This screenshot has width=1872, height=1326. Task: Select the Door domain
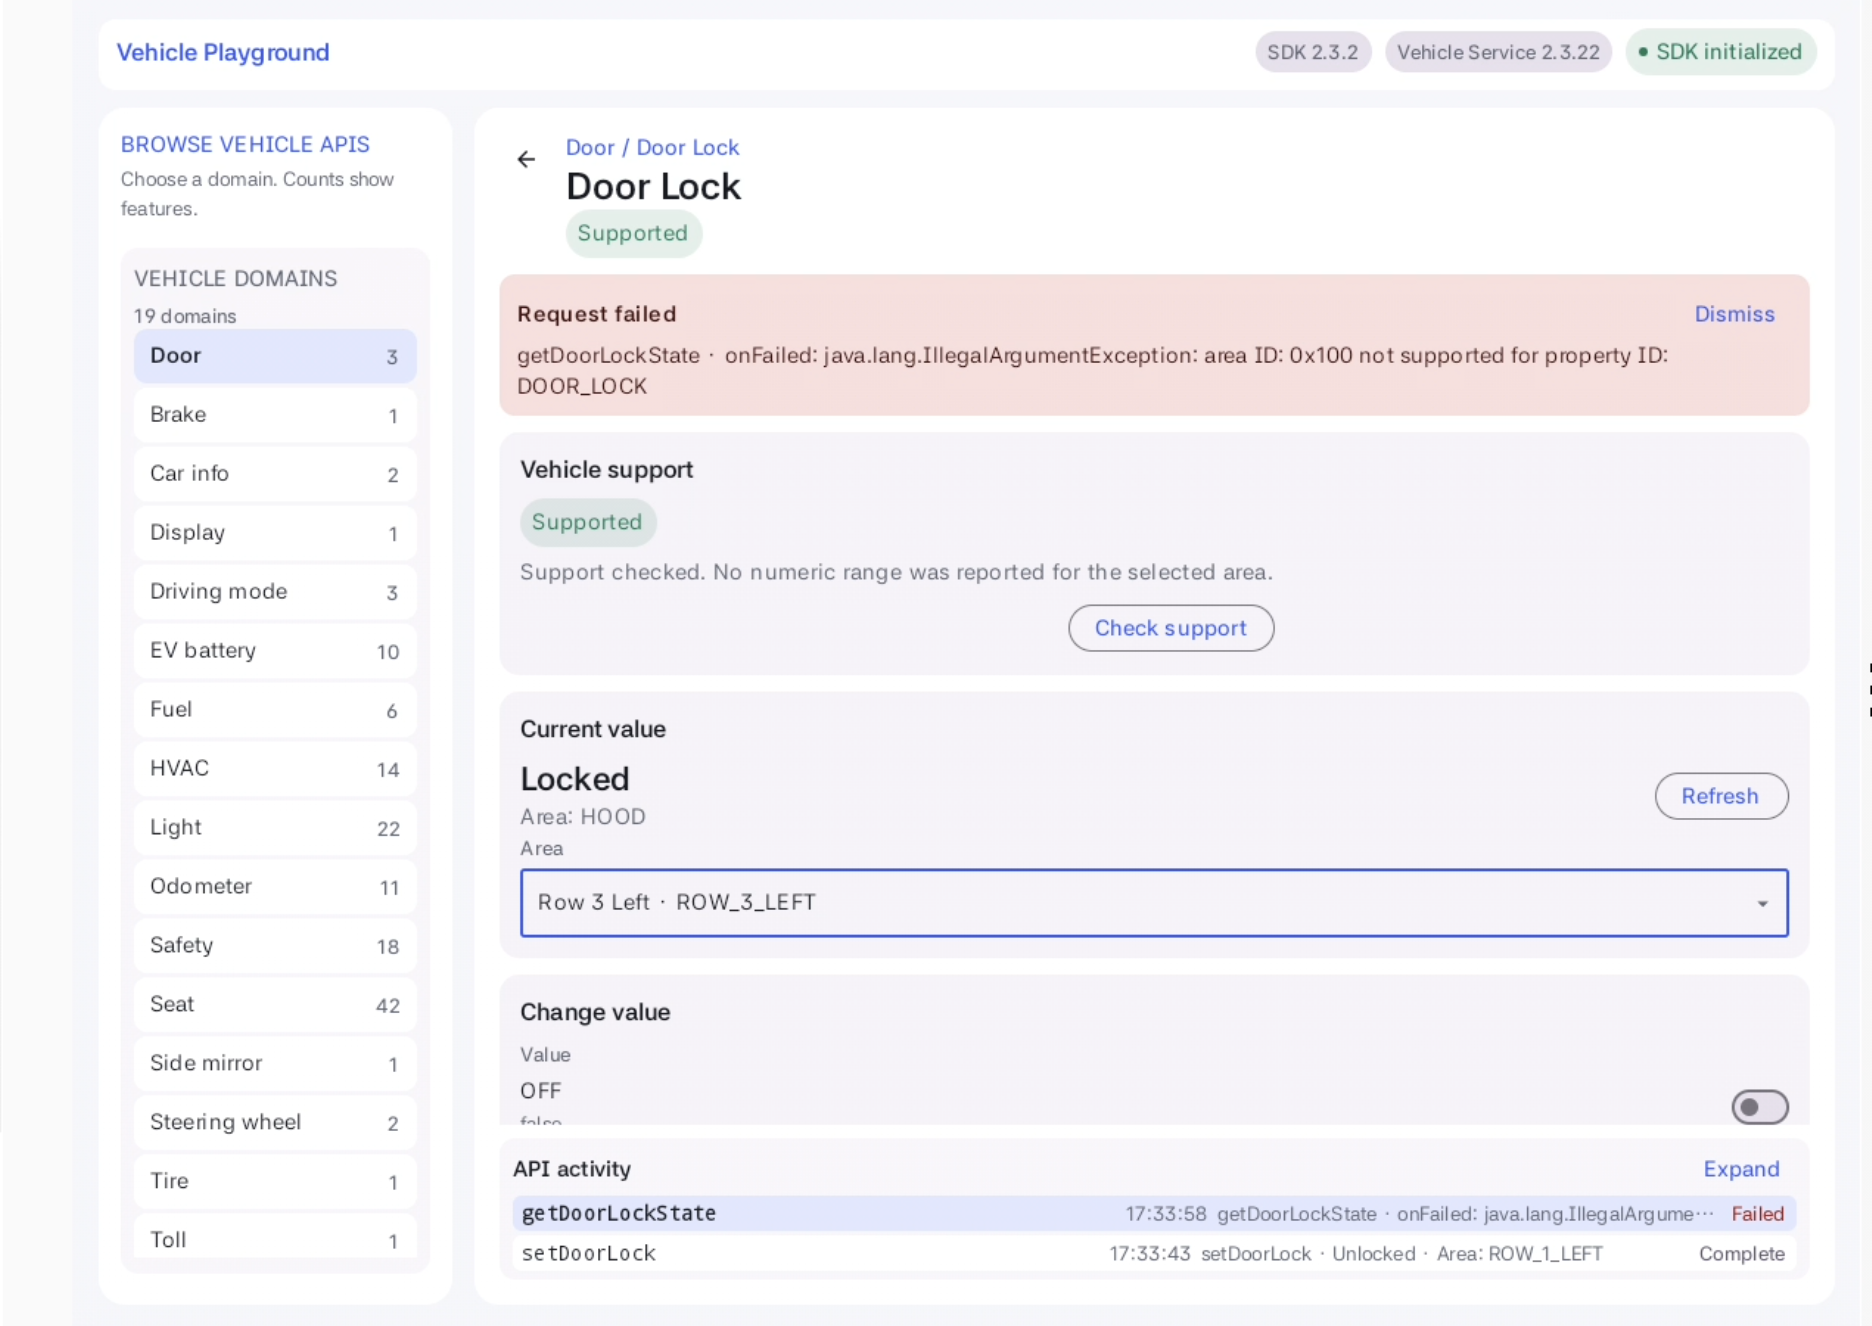(x=275, y=356)
